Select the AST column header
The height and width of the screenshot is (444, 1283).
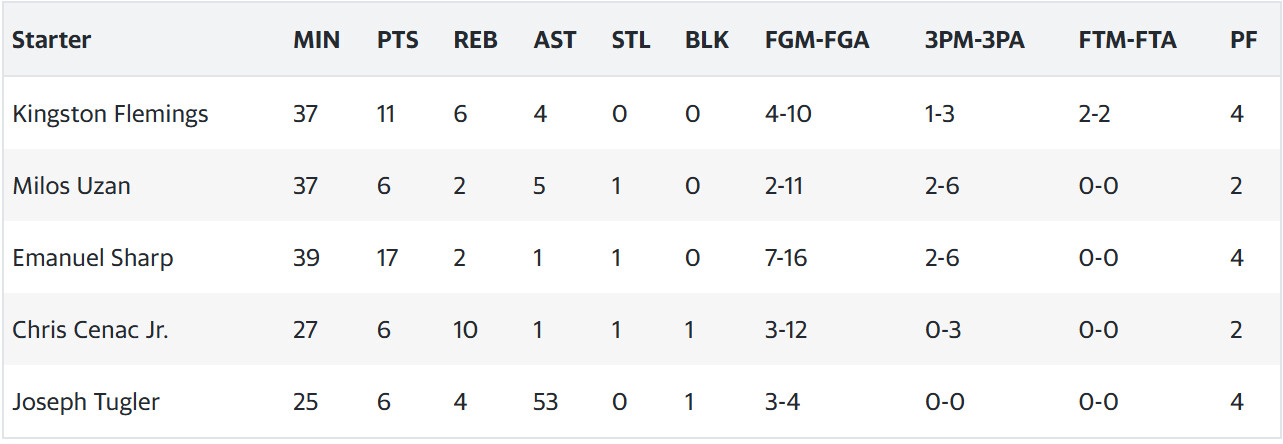coord(555,40)
